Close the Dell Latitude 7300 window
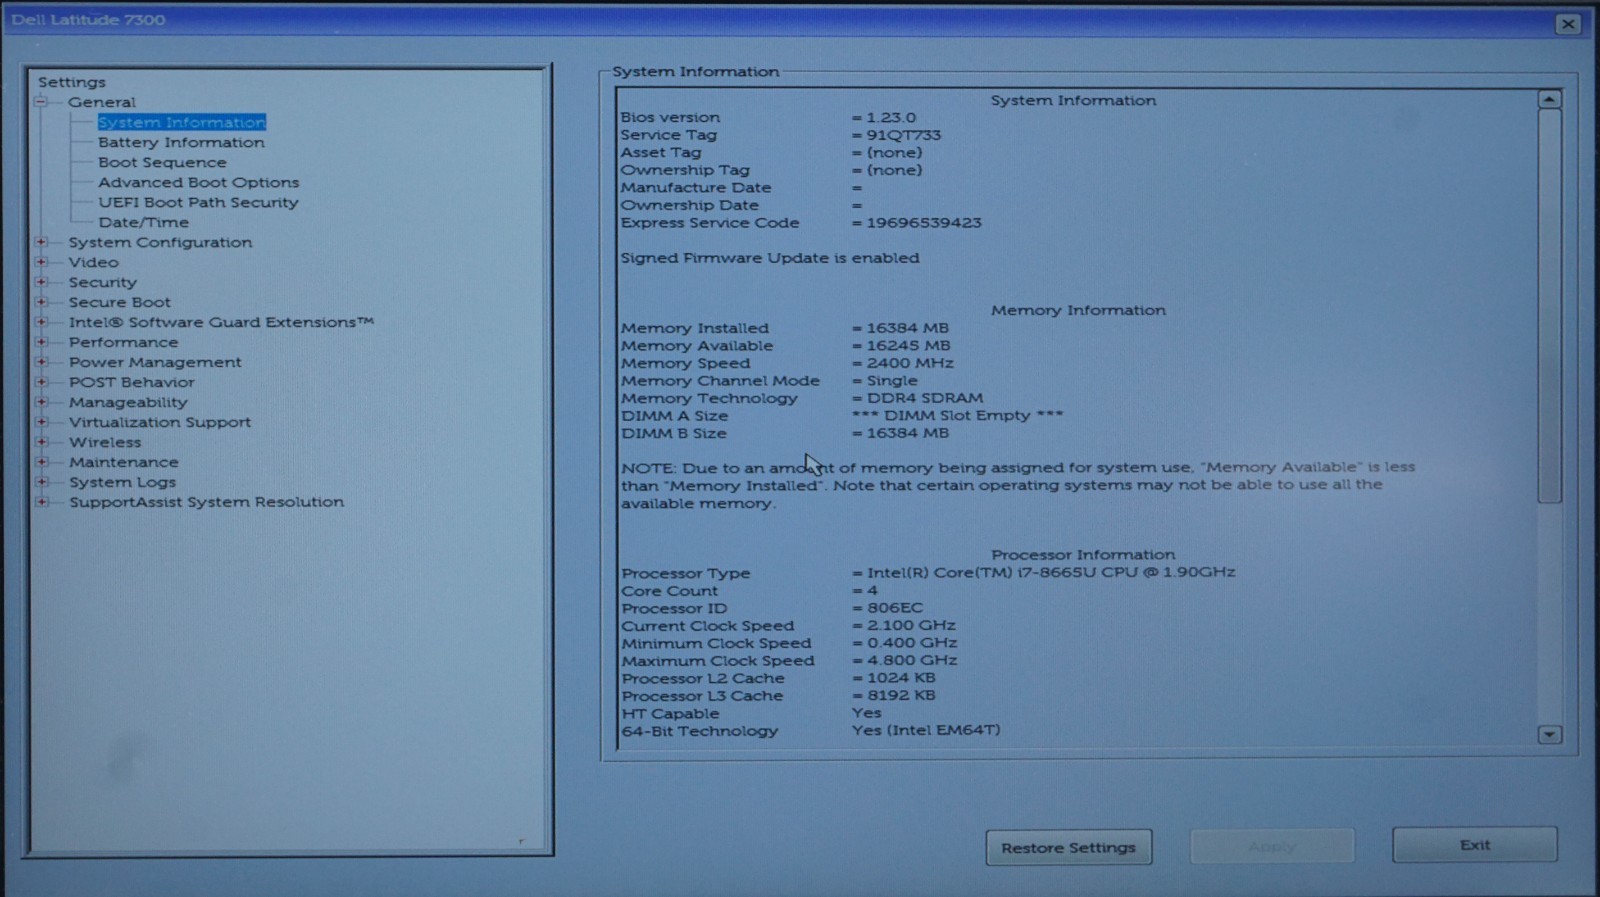The width and height of the screenshot is (1600, 897). 1568,24
